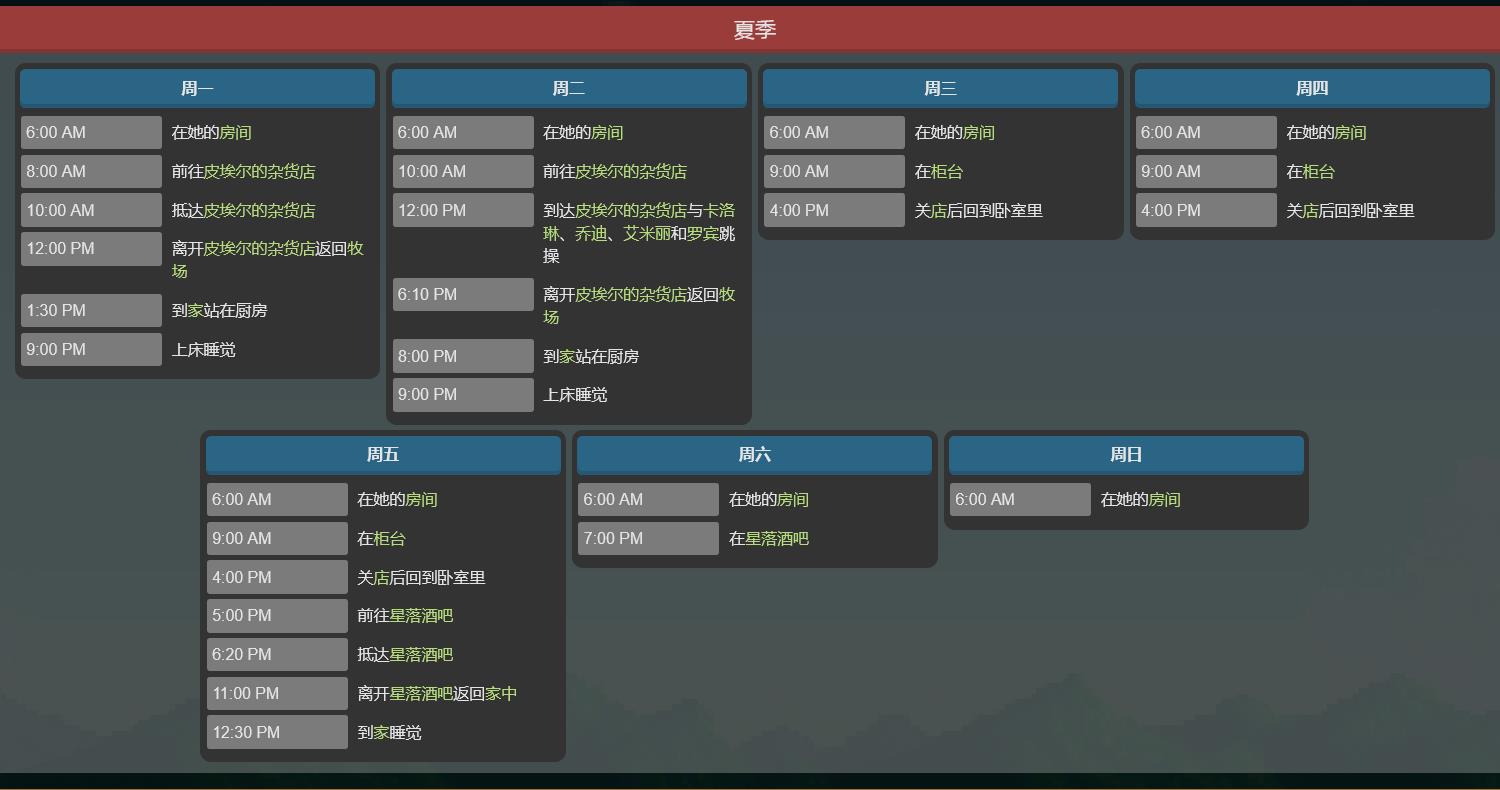
Task: Click the 12:00 PM time cell under 周一
Action: pyautogui.click(x=91, y=248)
